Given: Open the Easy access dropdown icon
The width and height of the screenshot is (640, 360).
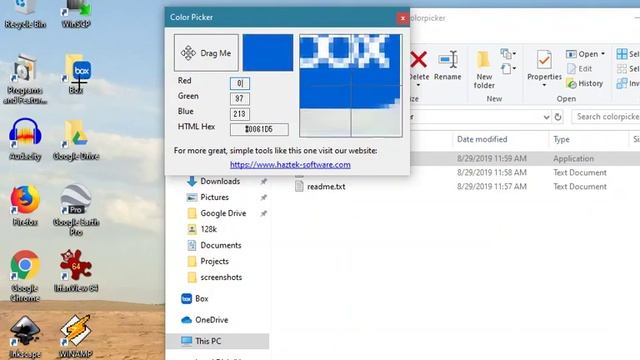Looking at the screenshot, I should (x=508, y=69).
